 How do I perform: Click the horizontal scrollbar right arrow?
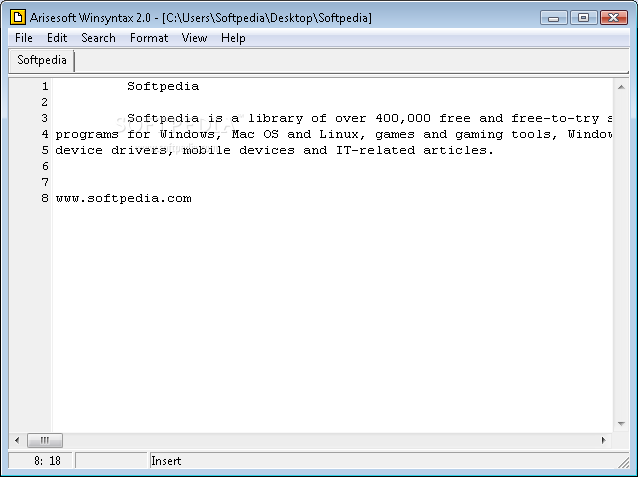point(603,440)
